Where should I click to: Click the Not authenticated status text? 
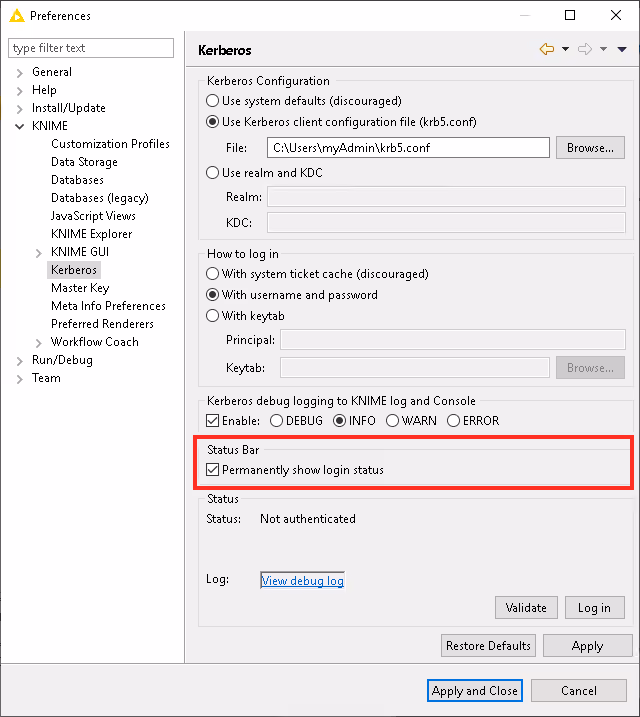tap(308, 519)
